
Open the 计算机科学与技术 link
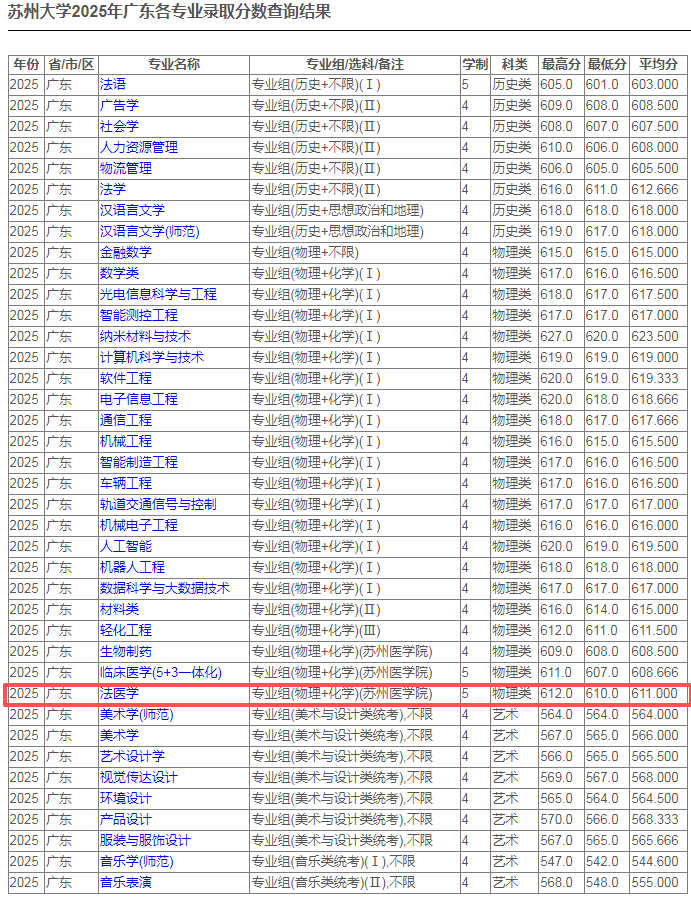pos(151,357)
